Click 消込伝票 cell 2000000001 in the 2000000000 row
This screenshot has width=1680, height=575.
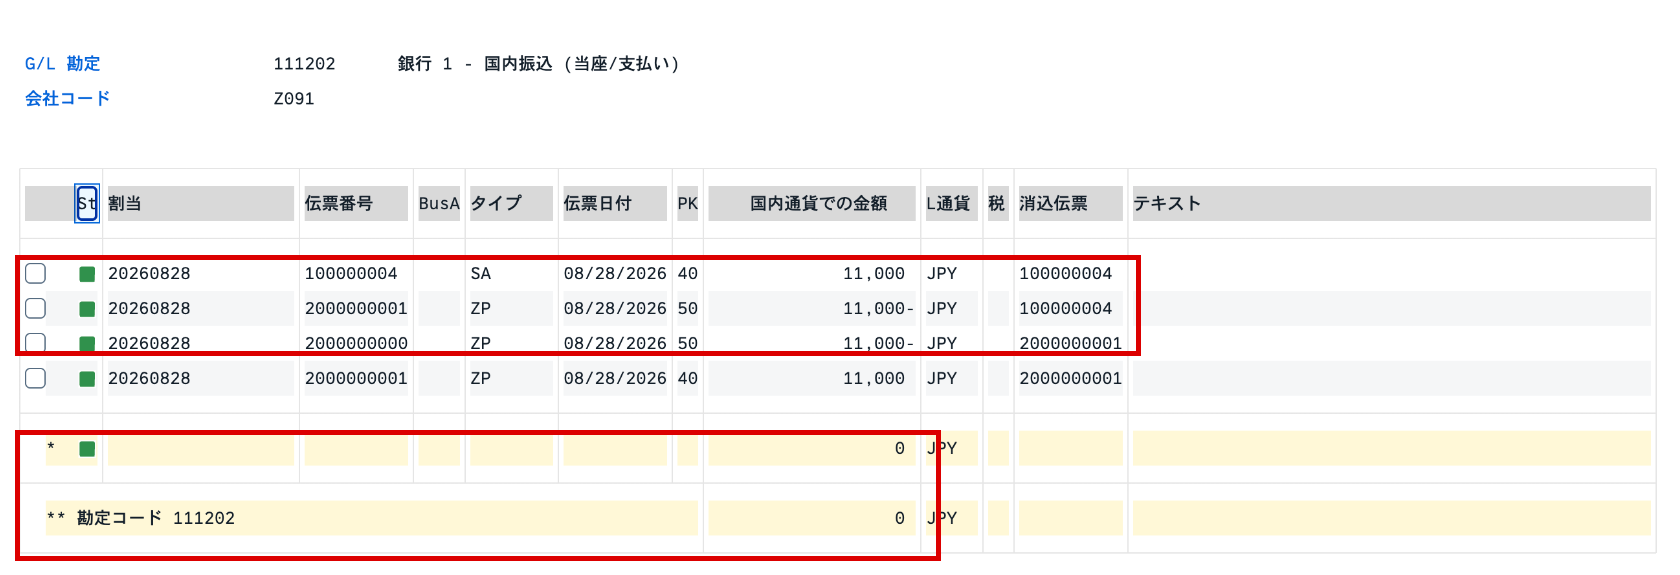pyautogui.click(x=1070, y=343)
